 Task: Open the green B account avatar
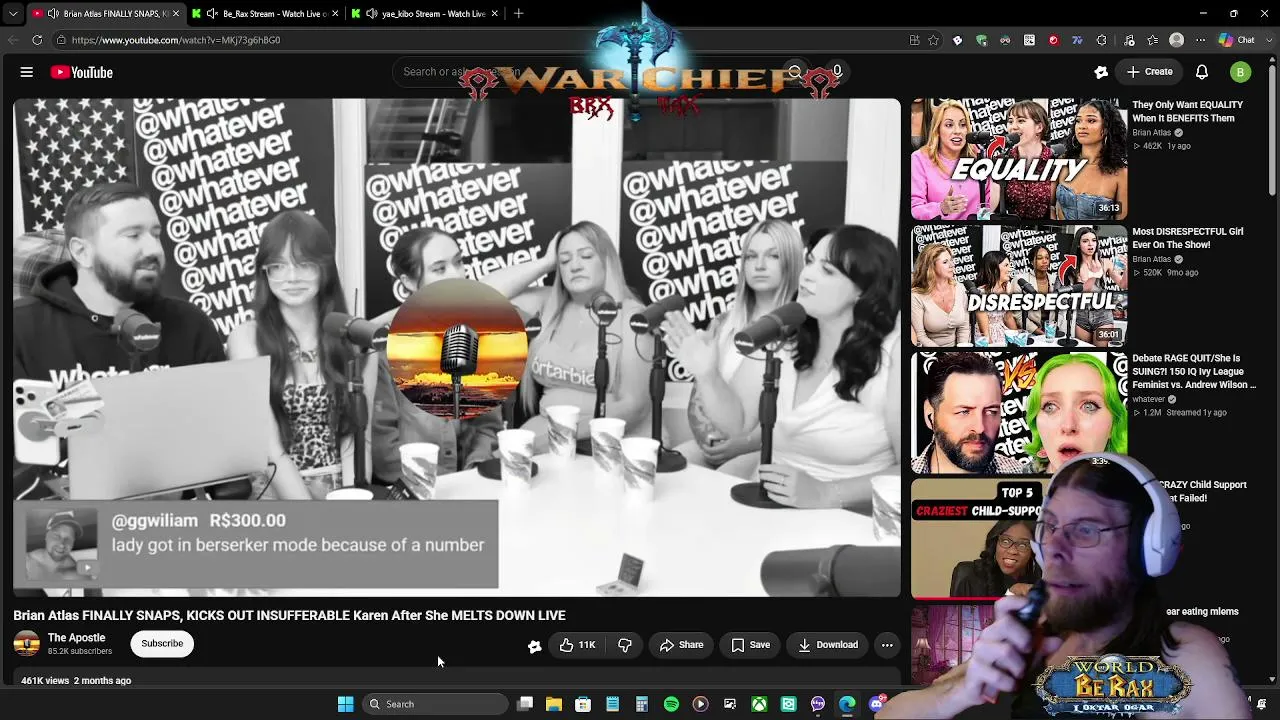[1240, 72]
